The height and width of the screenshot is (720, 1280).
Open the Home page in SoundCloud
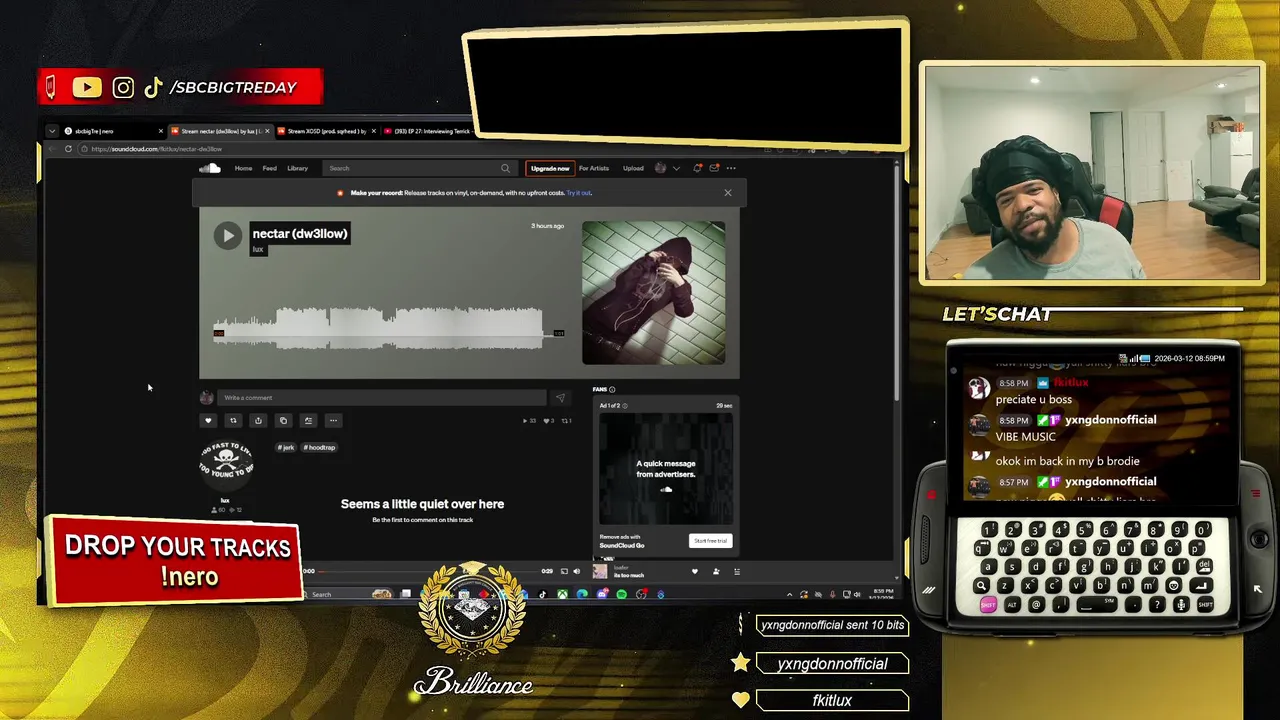point(243,168)
